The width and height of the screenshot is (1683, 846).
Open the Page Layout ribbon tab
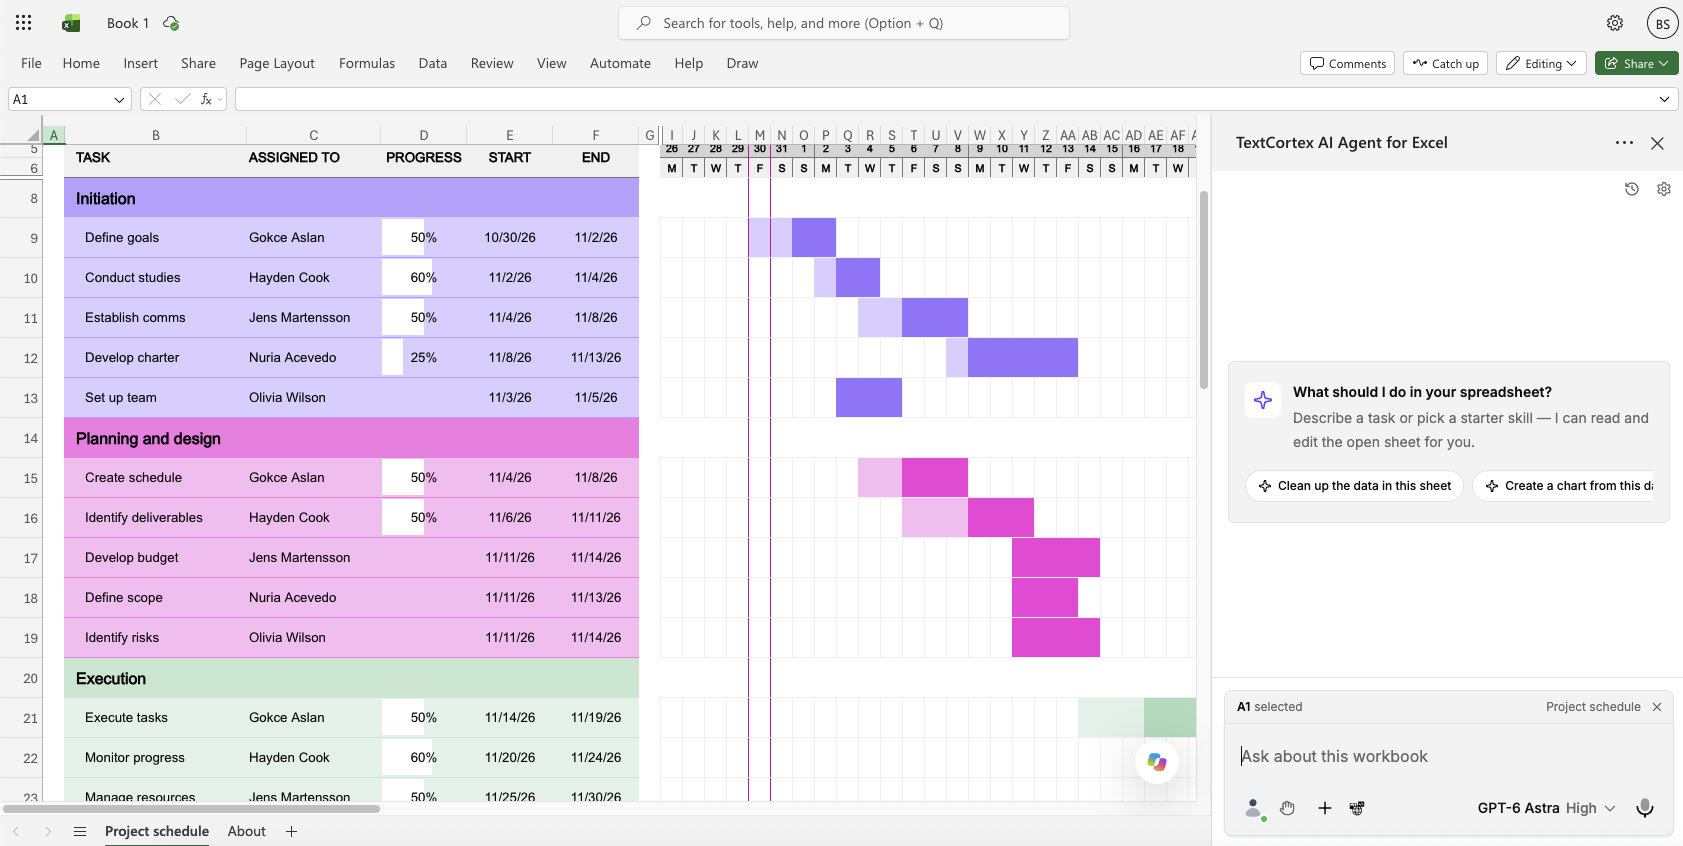coord(277,63)
